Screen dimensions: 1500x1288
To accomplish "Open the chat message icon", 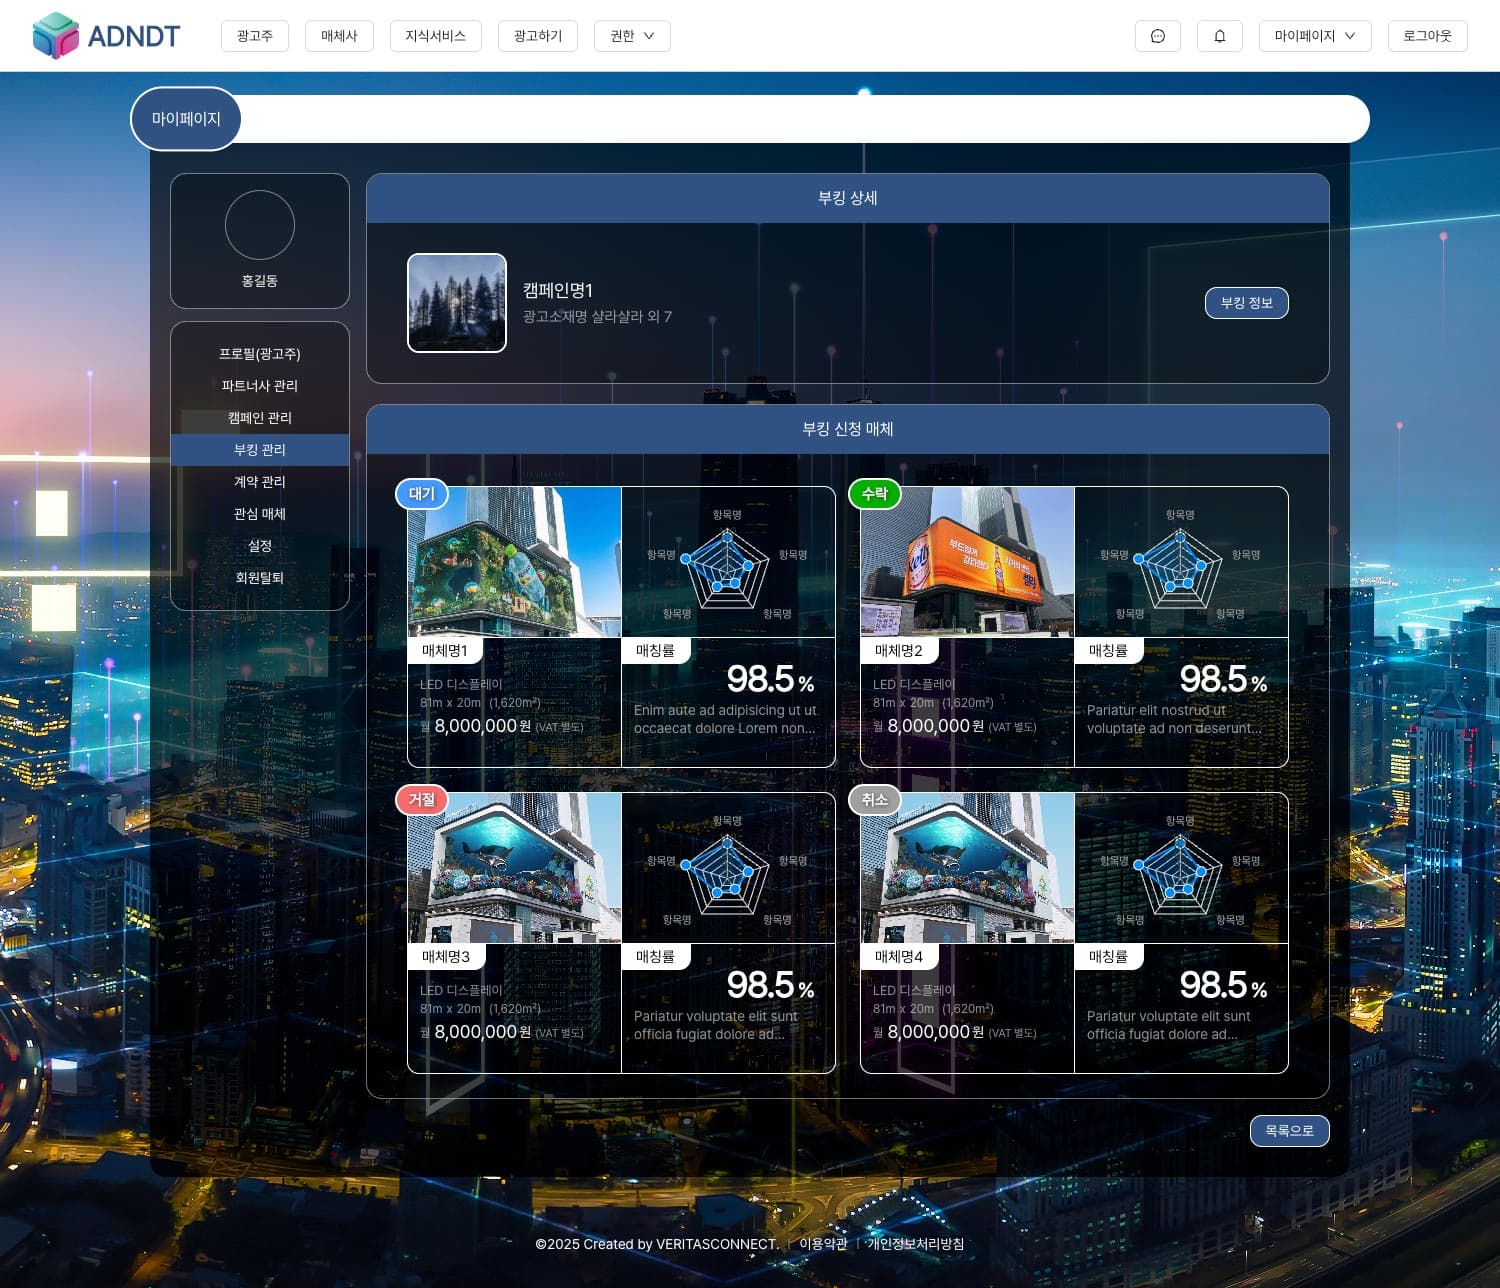I will point(1157,36).
